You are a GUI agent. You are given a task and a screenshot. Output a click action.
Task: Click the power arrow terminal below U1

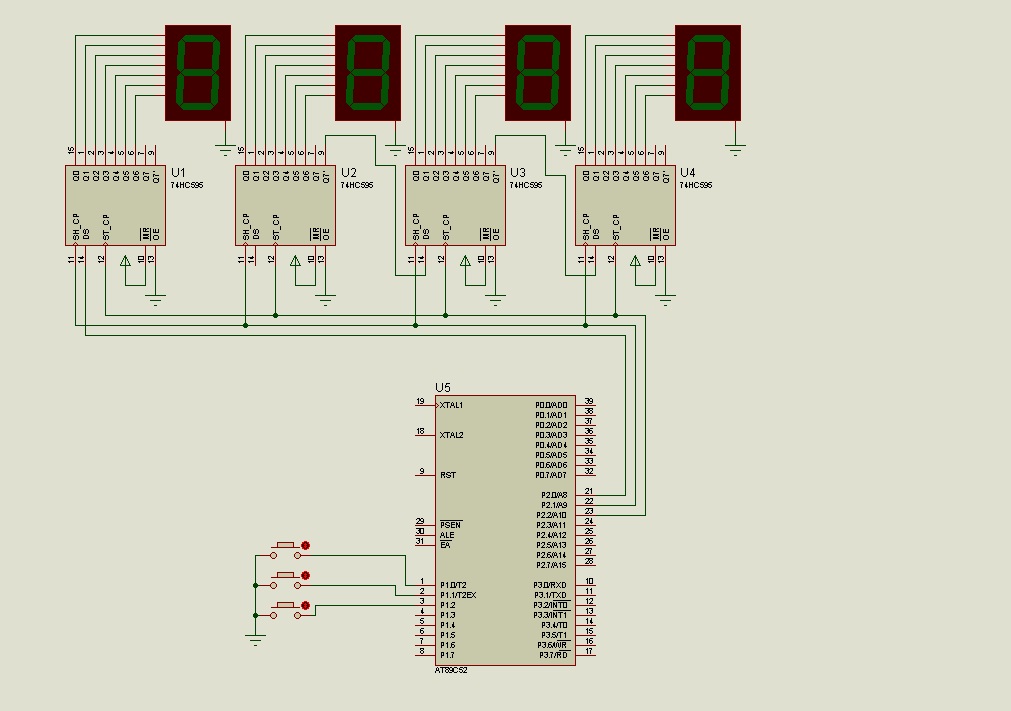click(x=125, y=260)
